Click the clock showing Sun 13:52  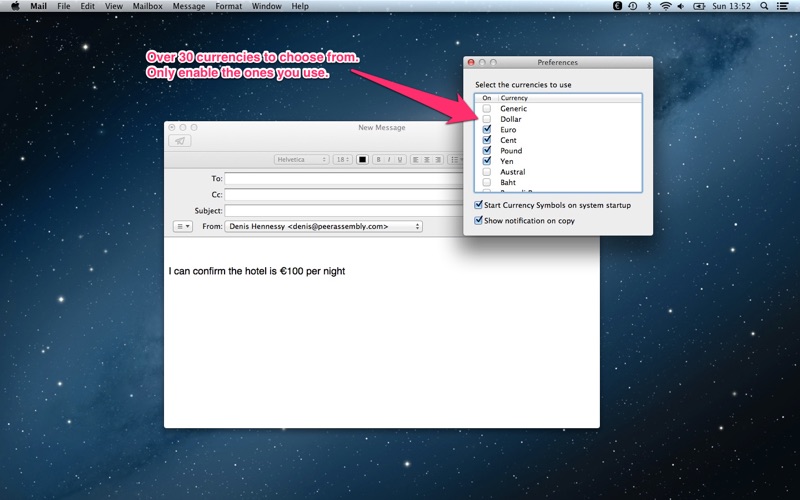[x=731, y=6]
